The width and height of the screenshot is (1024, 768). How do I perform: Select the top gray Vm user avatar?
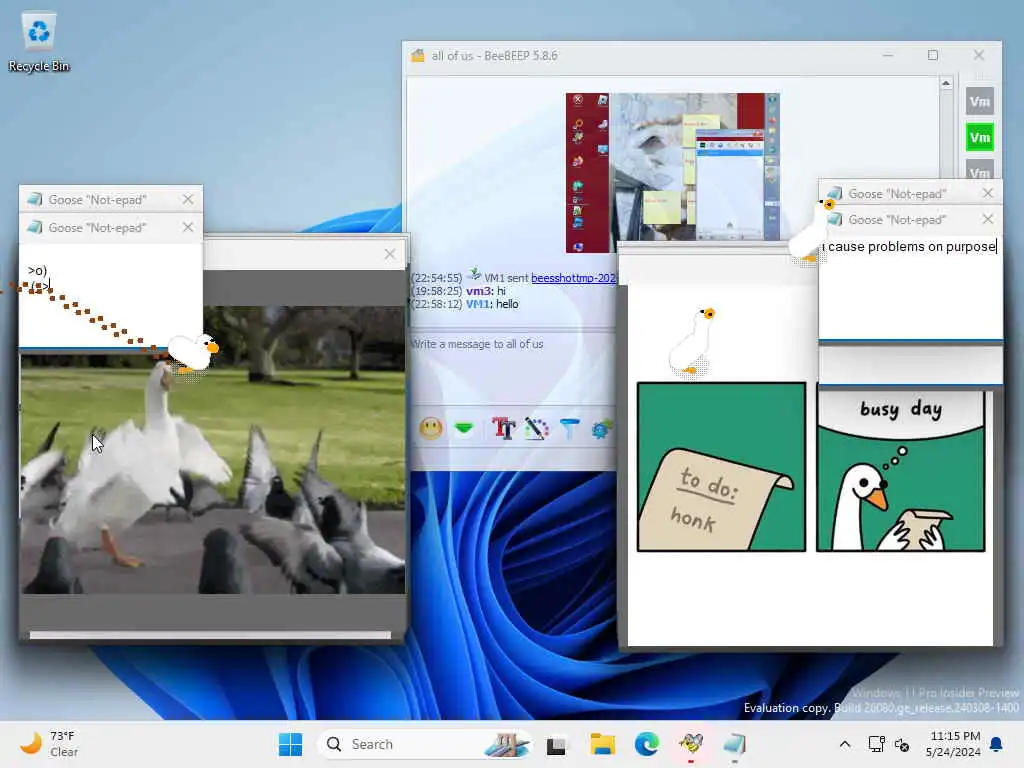click(x=980, y=101)
